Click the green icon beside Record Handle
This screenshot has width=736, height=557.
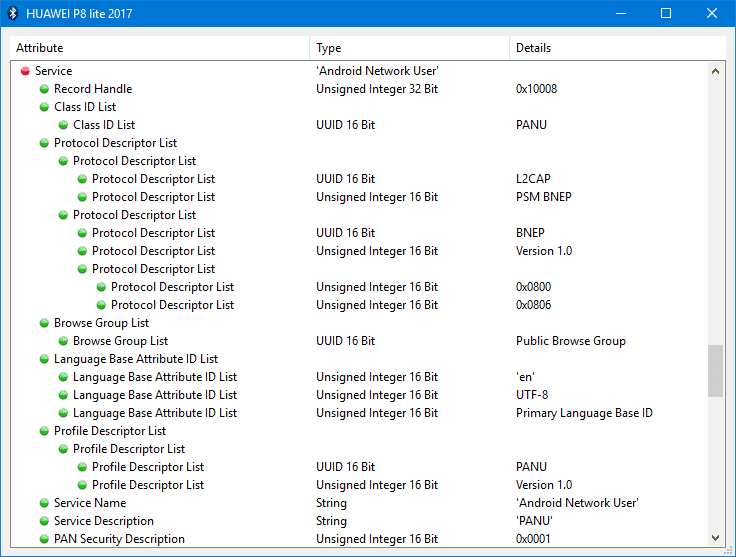[44, 89]
